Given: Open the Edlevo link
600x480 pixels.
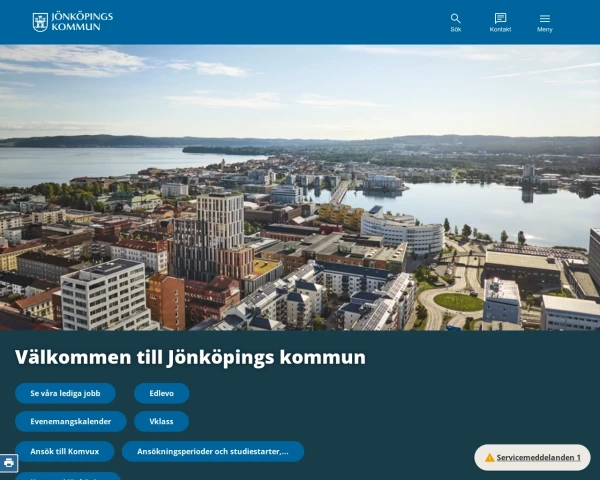Looking at the screenshot, I should [x=161, y=393].
